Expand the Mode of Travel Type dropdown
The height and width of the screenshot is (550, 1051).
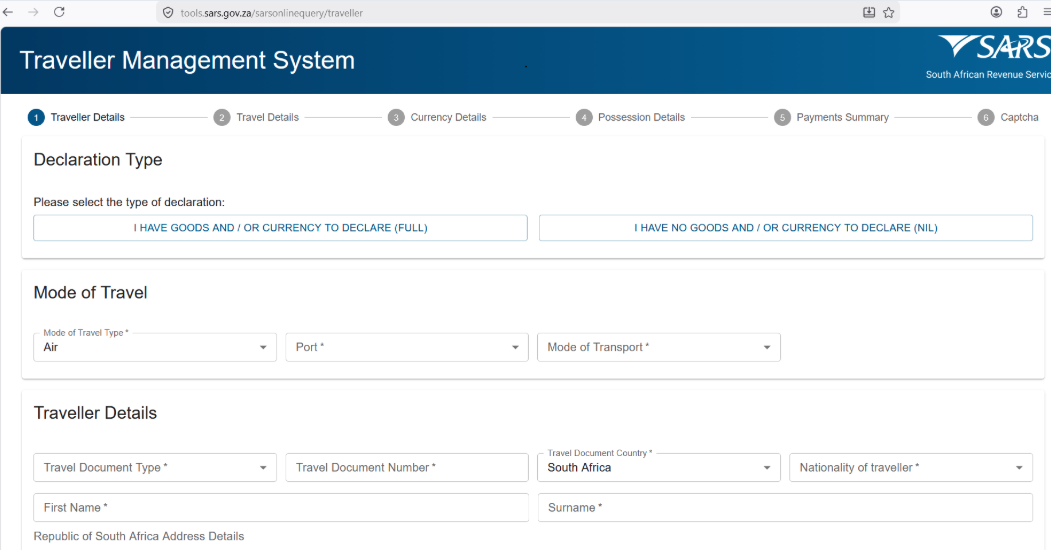tap(155, 347)
